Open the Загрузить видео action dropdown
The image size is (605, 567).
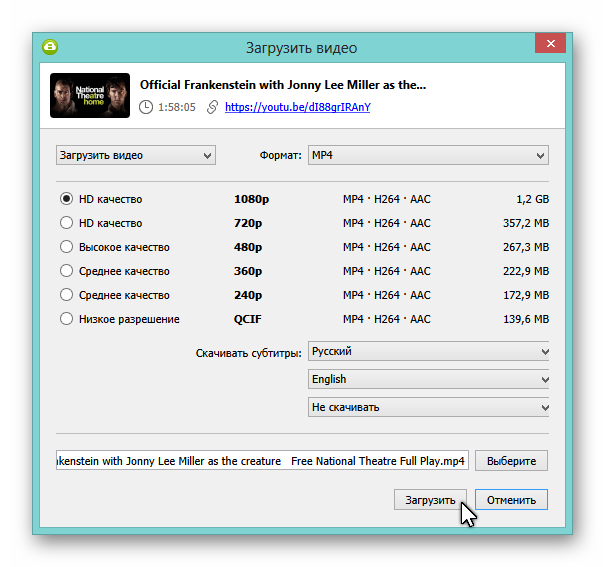[136, 155]
